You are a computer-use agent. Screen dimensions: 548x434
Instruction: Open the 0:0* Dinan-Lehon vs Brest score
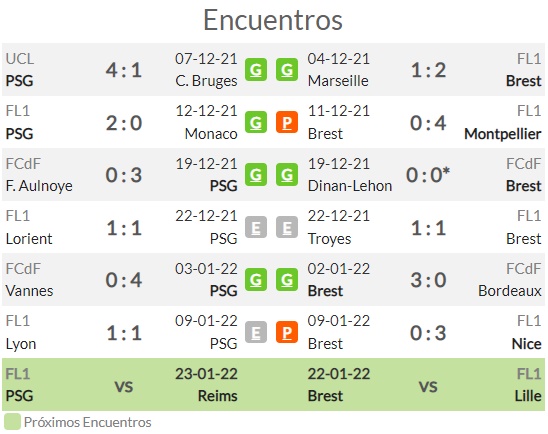coord(428,175)
